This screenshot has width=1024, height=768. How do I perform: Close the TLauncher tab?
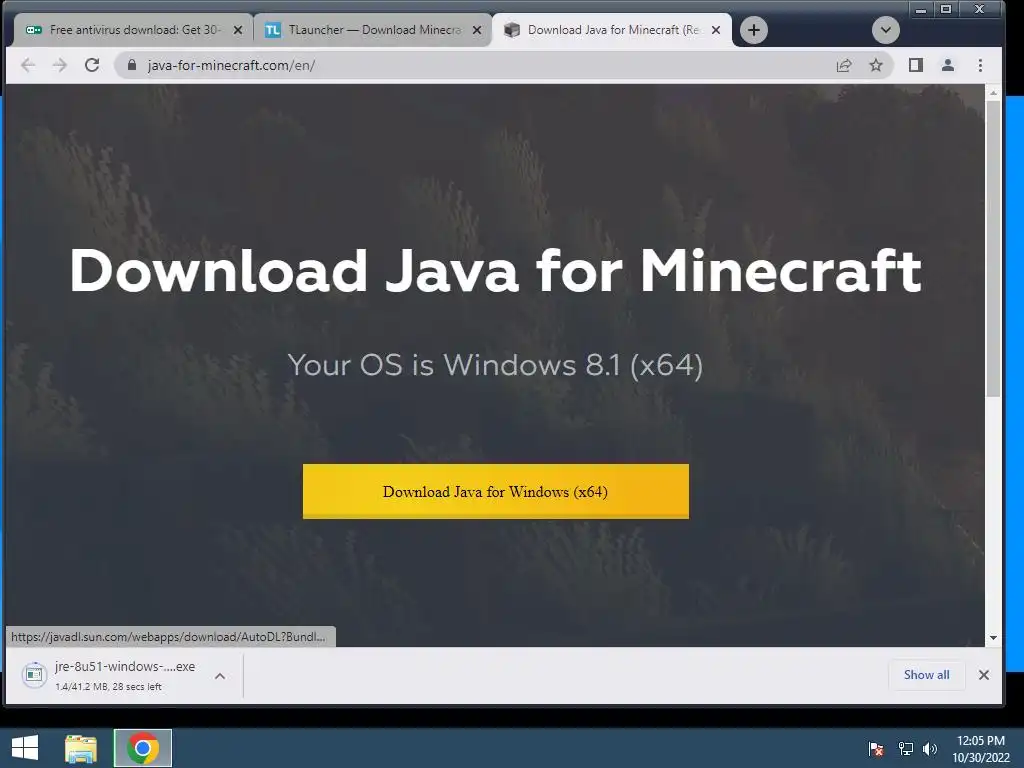tap(477, 30)
